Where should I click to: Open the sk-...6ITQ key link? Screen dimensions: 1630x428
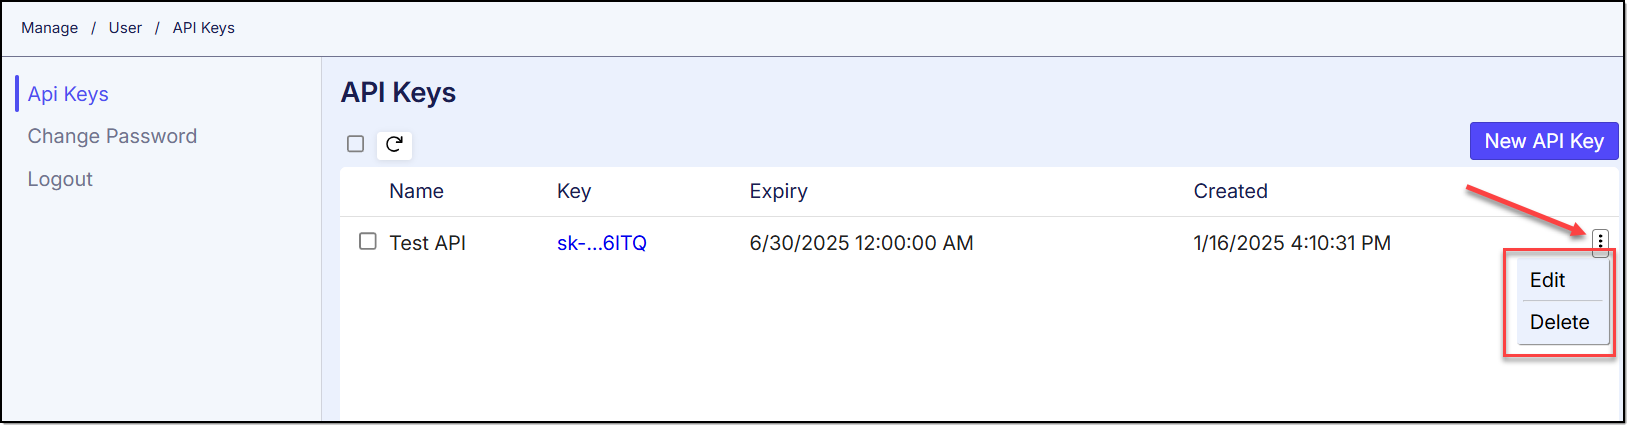tap(601, 243)
